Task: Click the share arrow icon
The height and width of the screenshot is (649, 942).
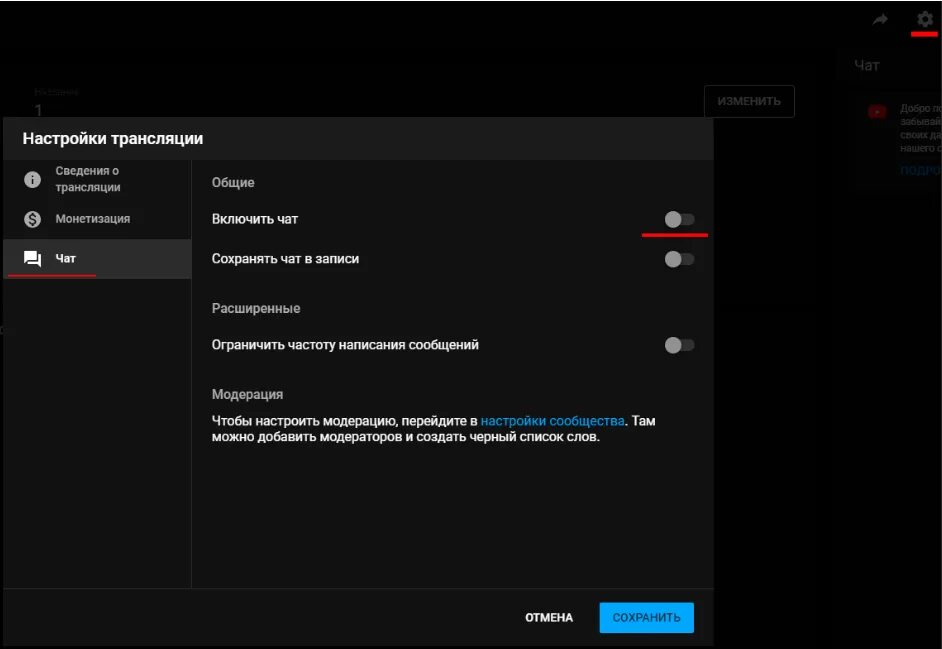Action: tap(880, 20)
